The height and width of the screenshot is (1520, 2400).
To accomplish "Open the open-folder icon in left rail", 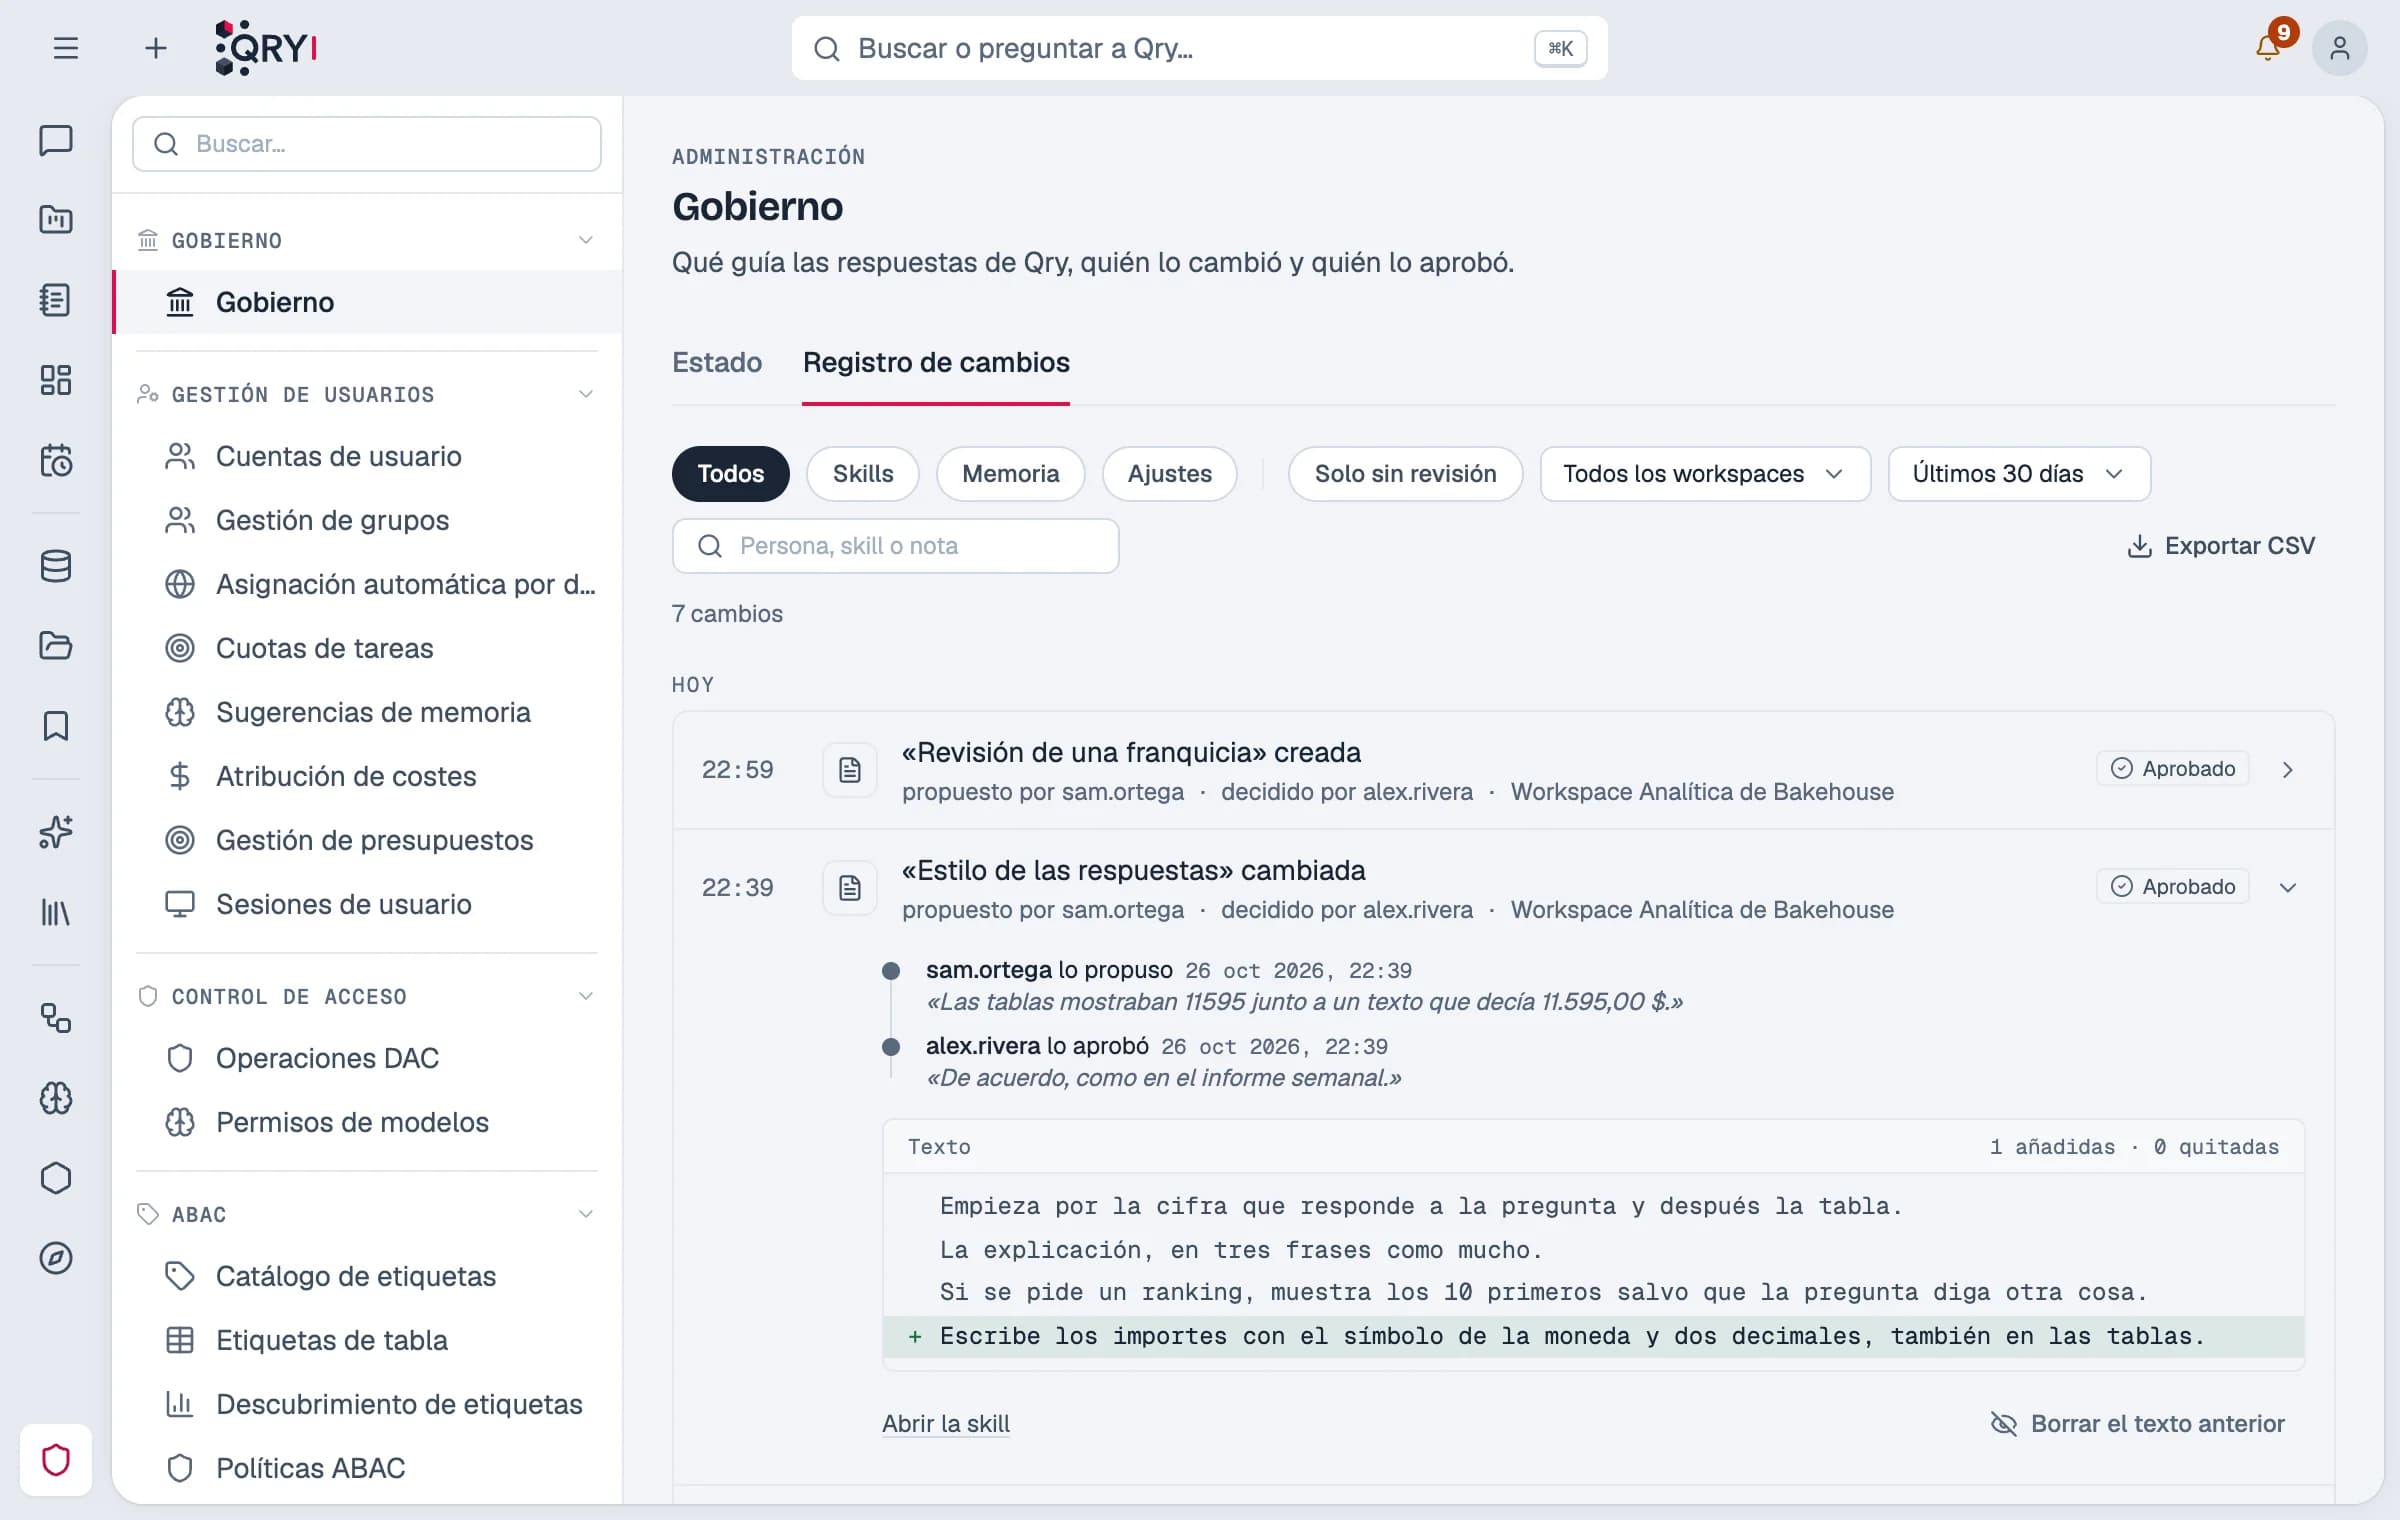I will [x=56, y=646].
